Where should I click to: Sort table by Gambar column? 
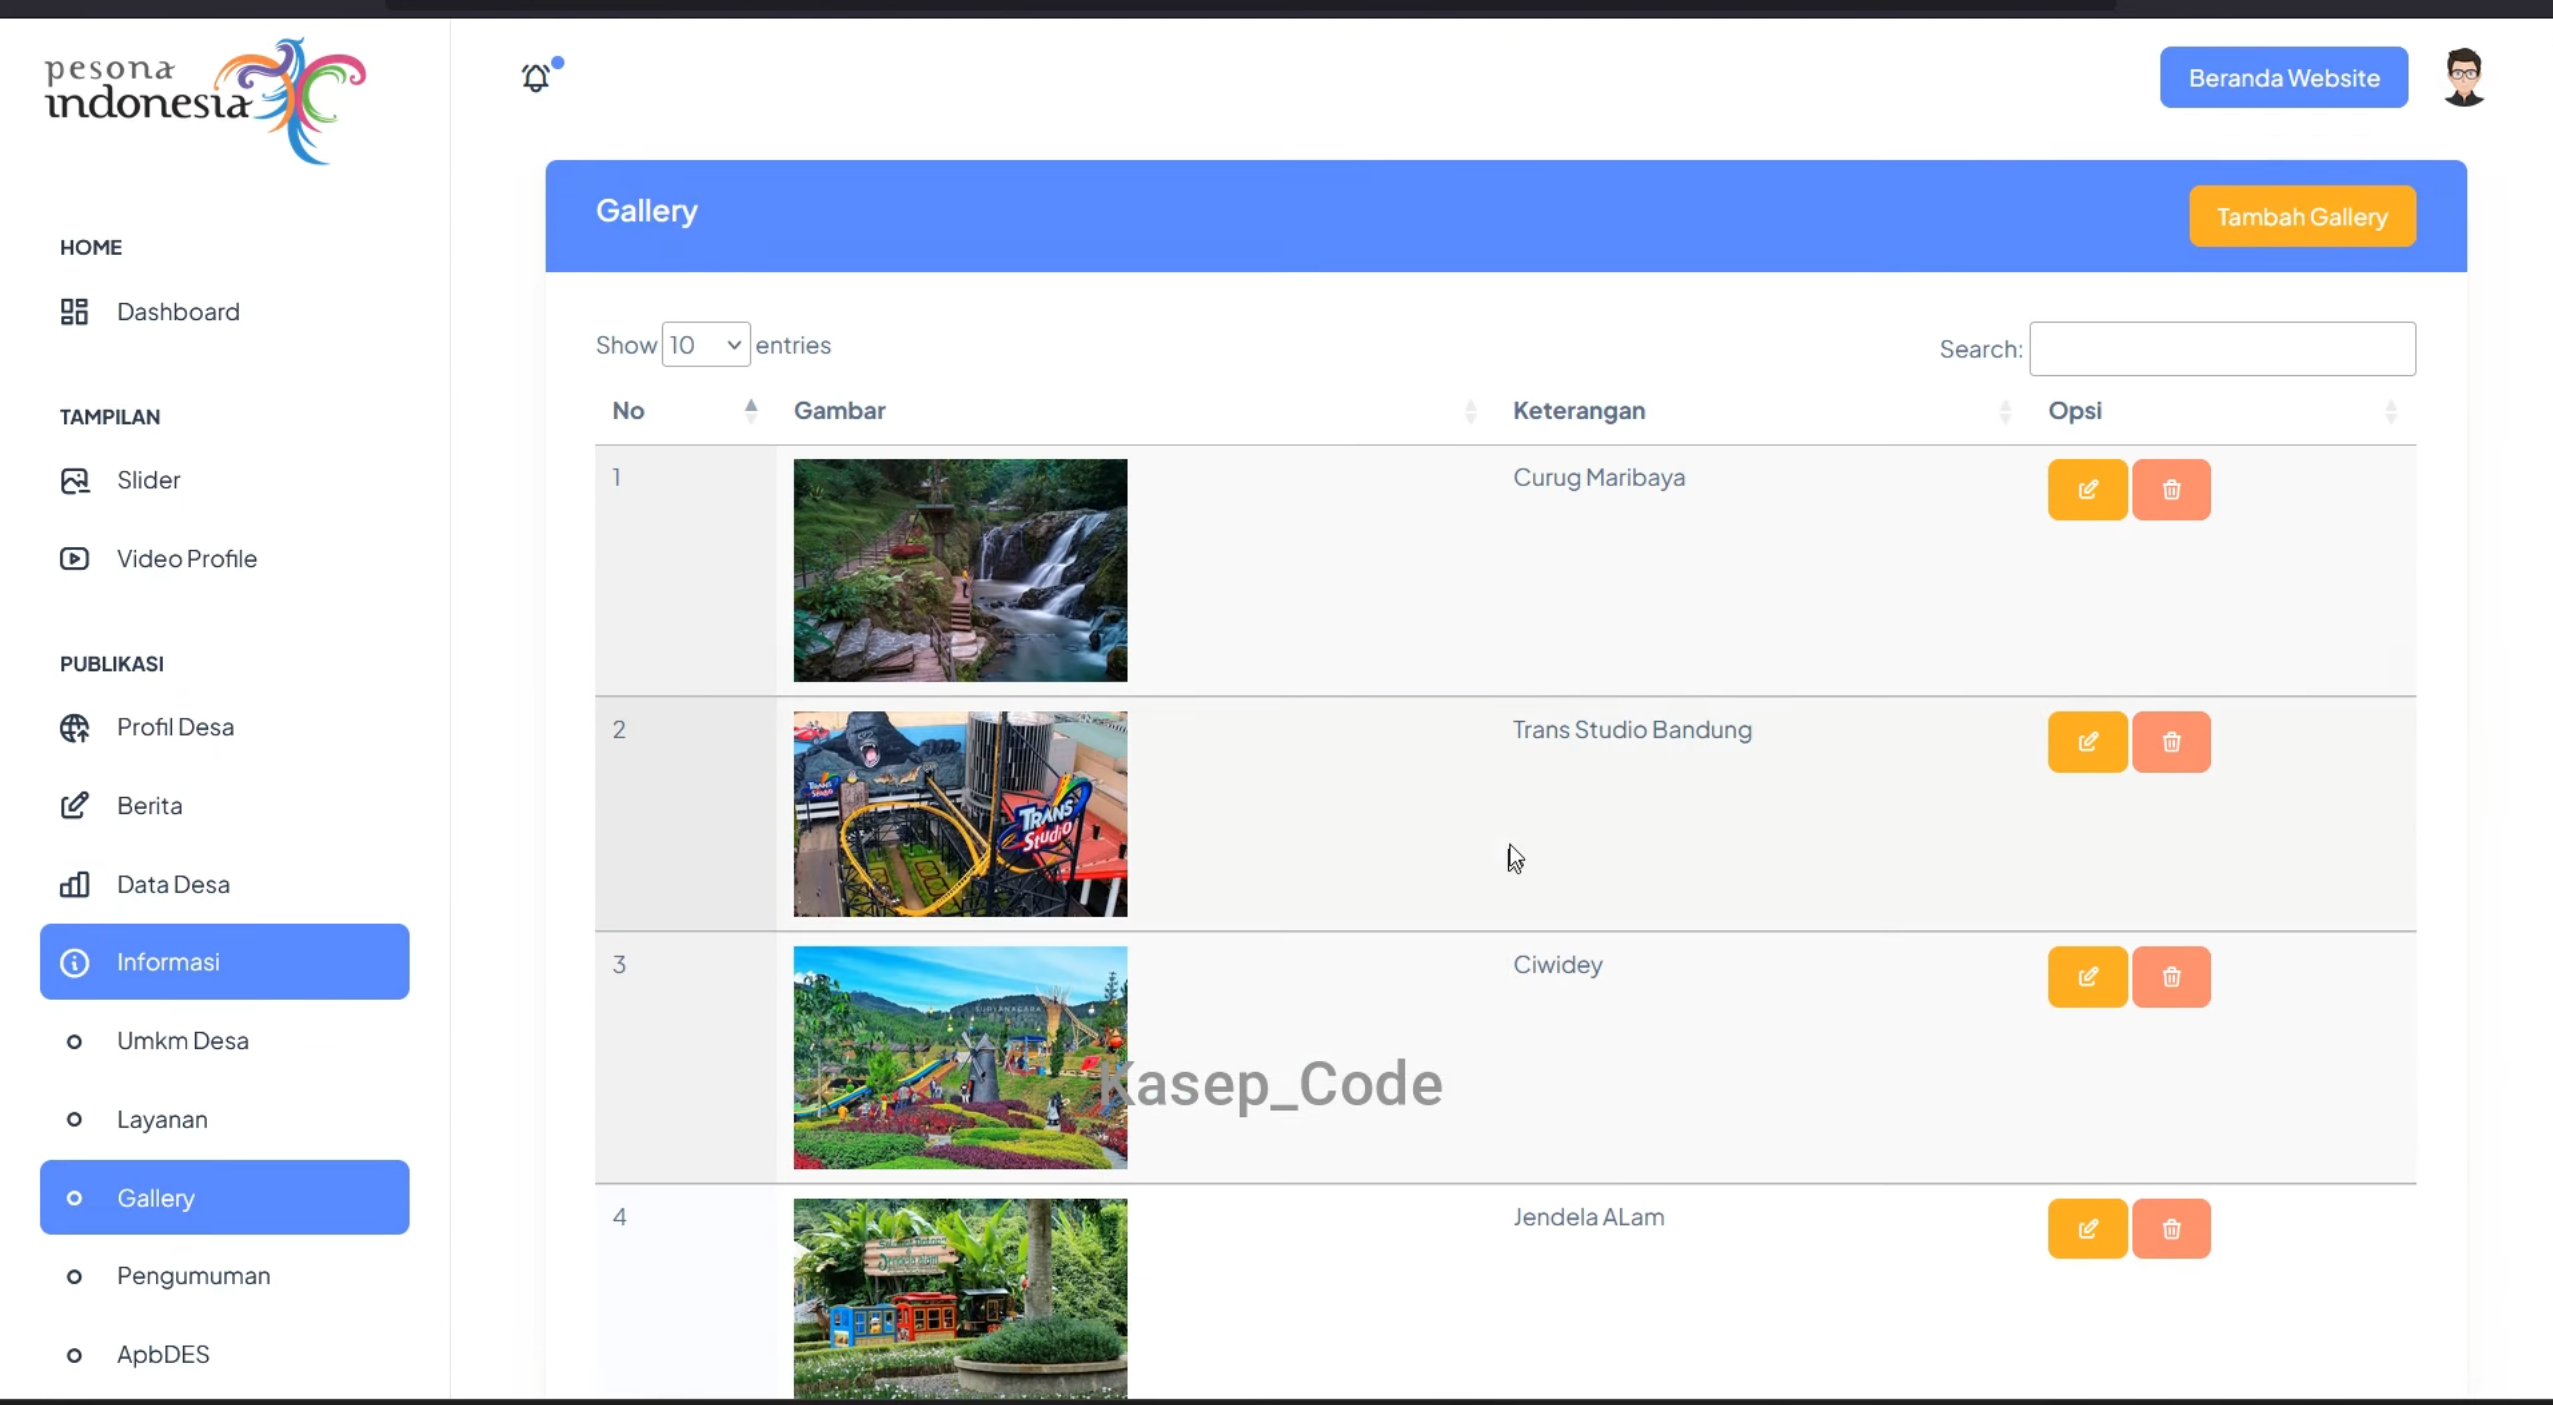1135,411
